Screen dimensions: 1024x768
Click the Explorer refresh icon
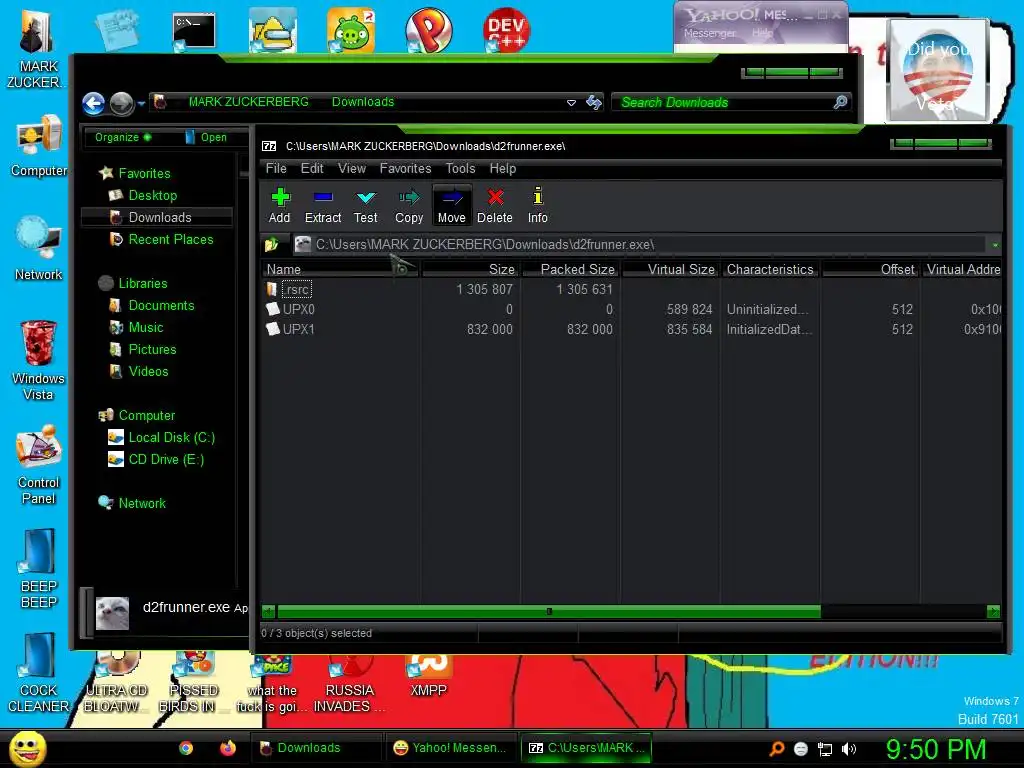[594, 102]
